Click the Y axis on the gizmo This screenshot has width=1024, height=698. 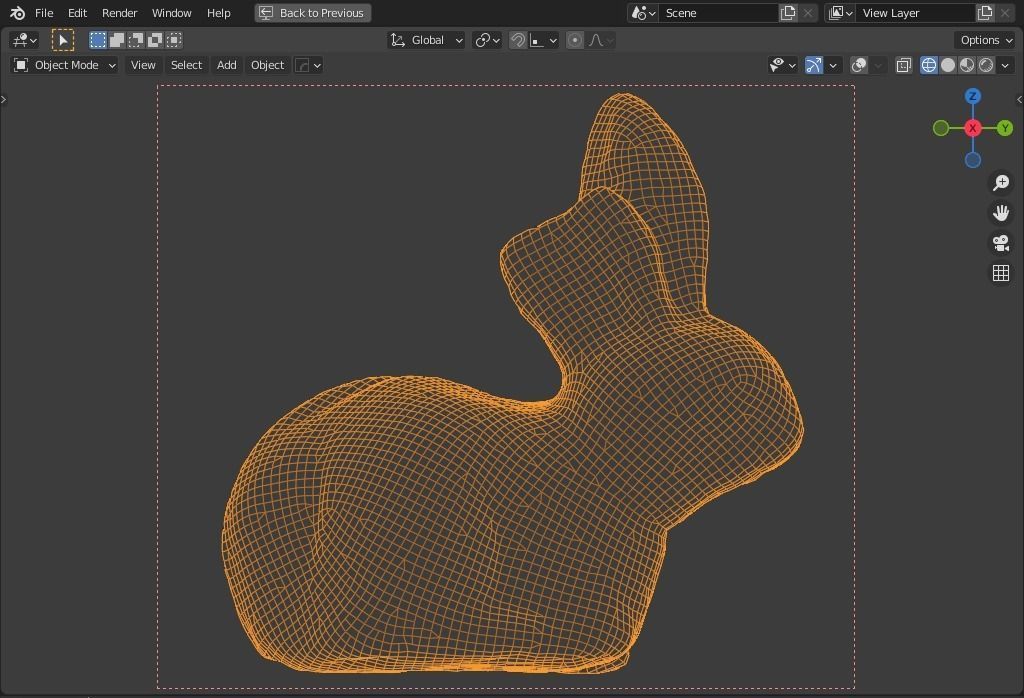1004,128
